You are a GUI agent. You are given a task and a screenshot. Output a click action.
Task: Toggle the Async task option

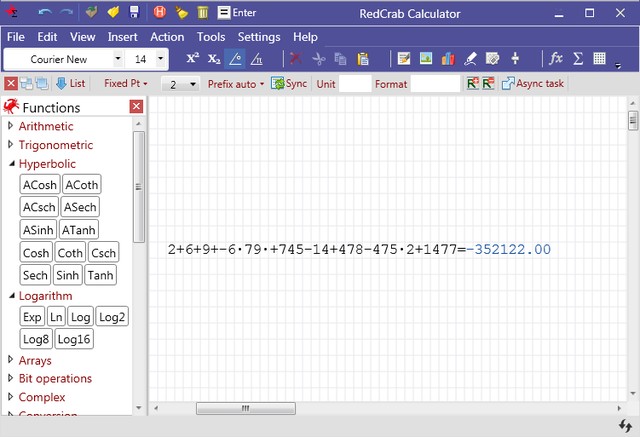(532, 84)
